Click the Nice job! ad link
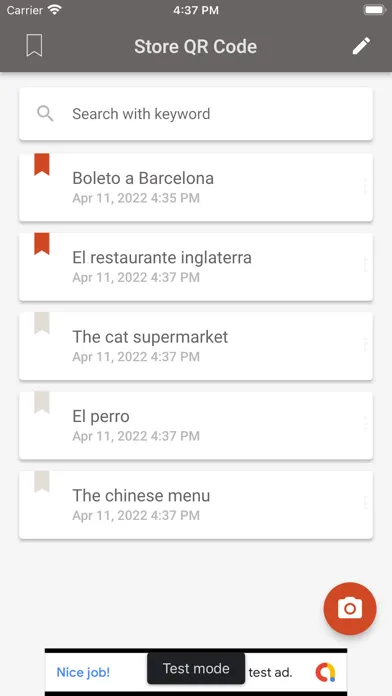392x696 pixels. [x=83, y=672]
